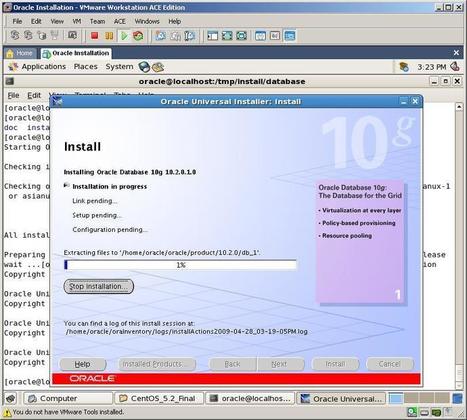Open the terminal window's Edit menu
This screenshot has height=420, width=467.
[34, 95]
